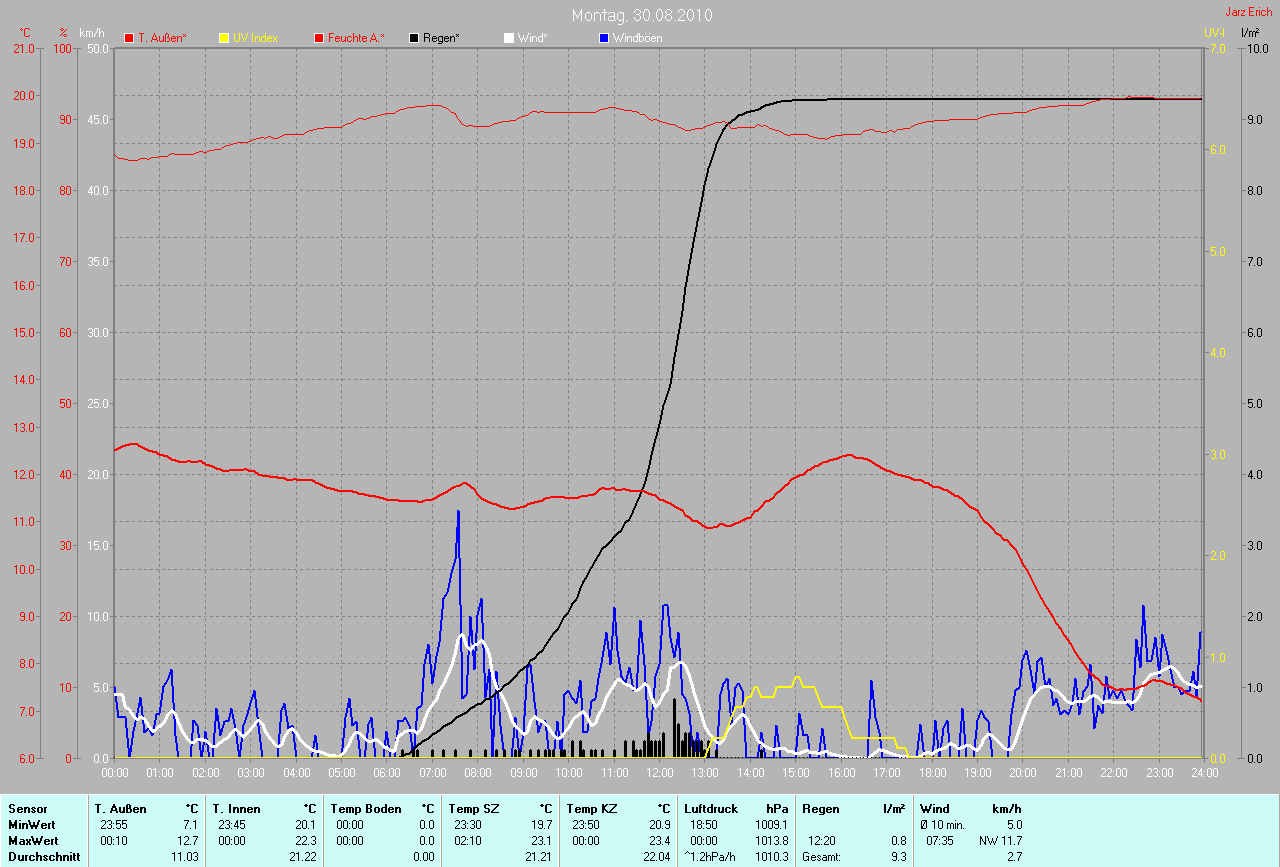Image resolution: width=1280 pixels, height=867 pixels.
Task: Click the red swatch beside Feuchte A. legend
Action: click(320, 38)
